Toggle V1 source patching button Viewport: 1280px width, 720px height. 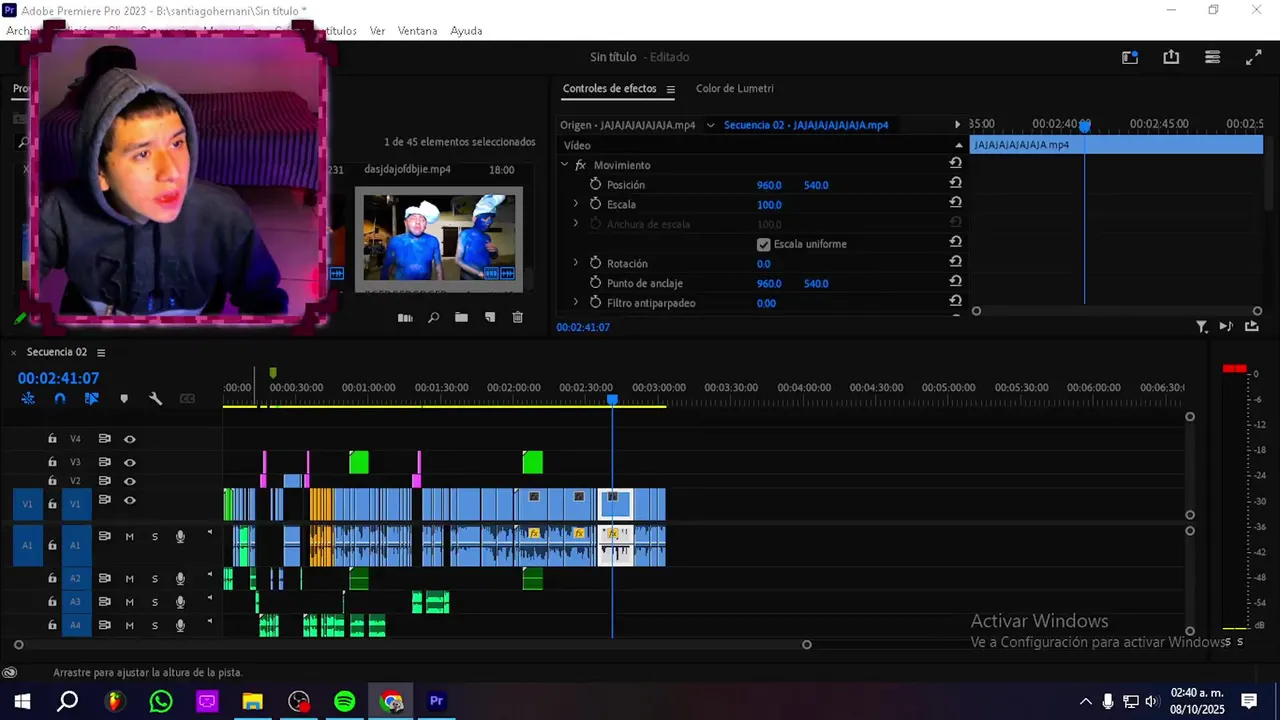click(27, 505)
